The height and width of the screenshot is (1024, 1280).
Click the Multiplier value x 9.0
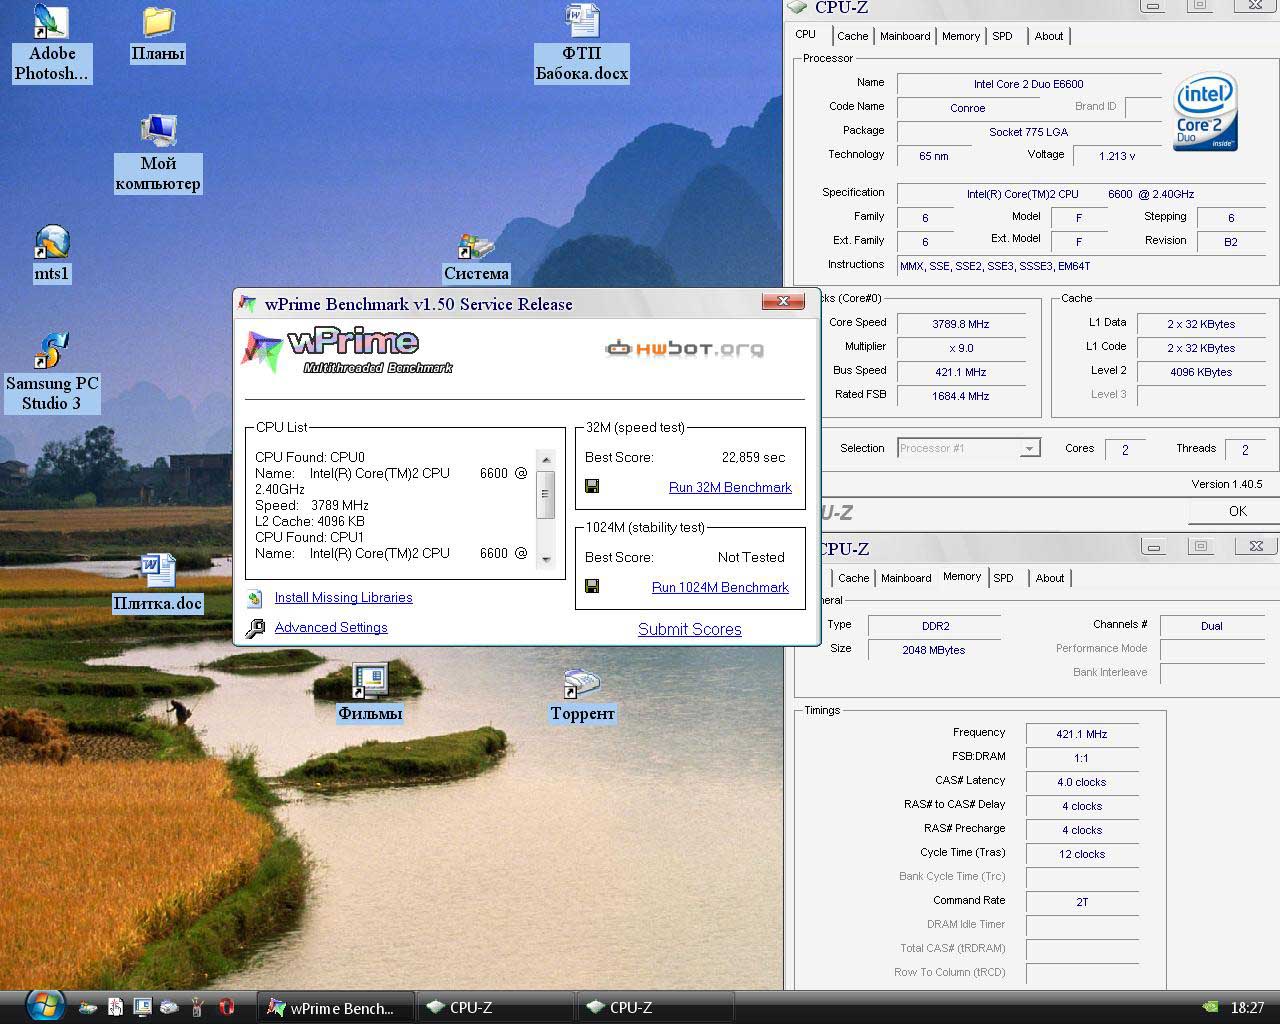click(961, 348)
